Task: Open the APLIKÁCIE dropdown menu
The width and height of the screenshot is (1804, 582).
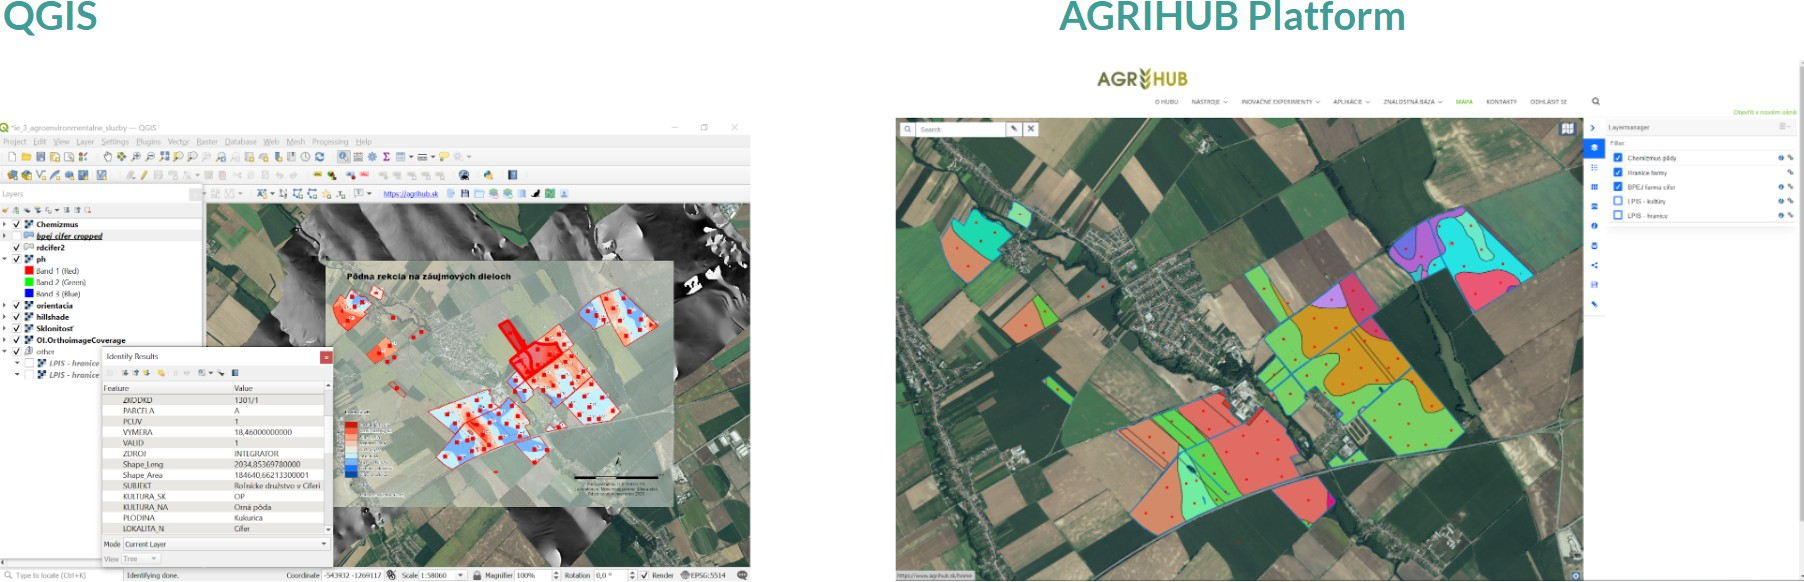Action: [x=1351, y=102]
